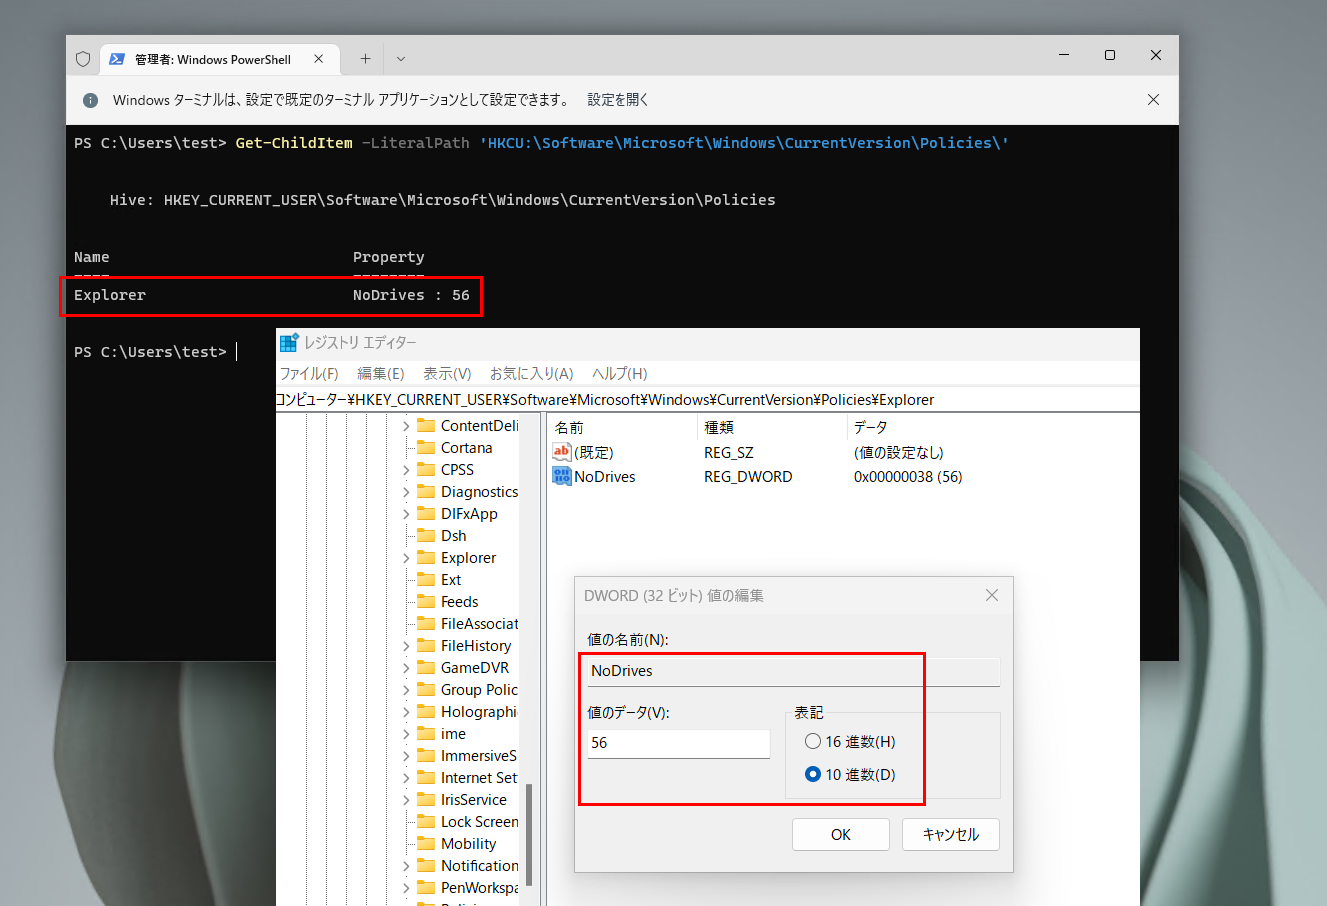Select the REG_DWORD cell of NoDrives
1327x906 pixels.
coord(748,477)
